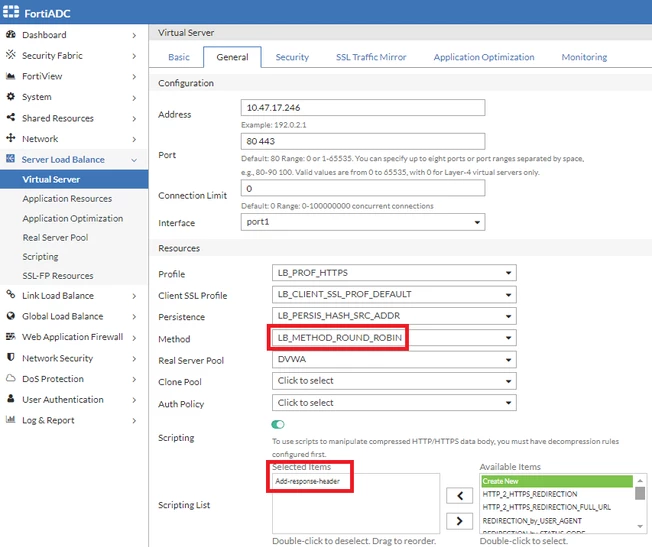Viewport: 652px width, 547px height.
Task: Select HTTP_2_HTTPS_REDIRECTION_FULL_URL script
Action: point(546,507)
